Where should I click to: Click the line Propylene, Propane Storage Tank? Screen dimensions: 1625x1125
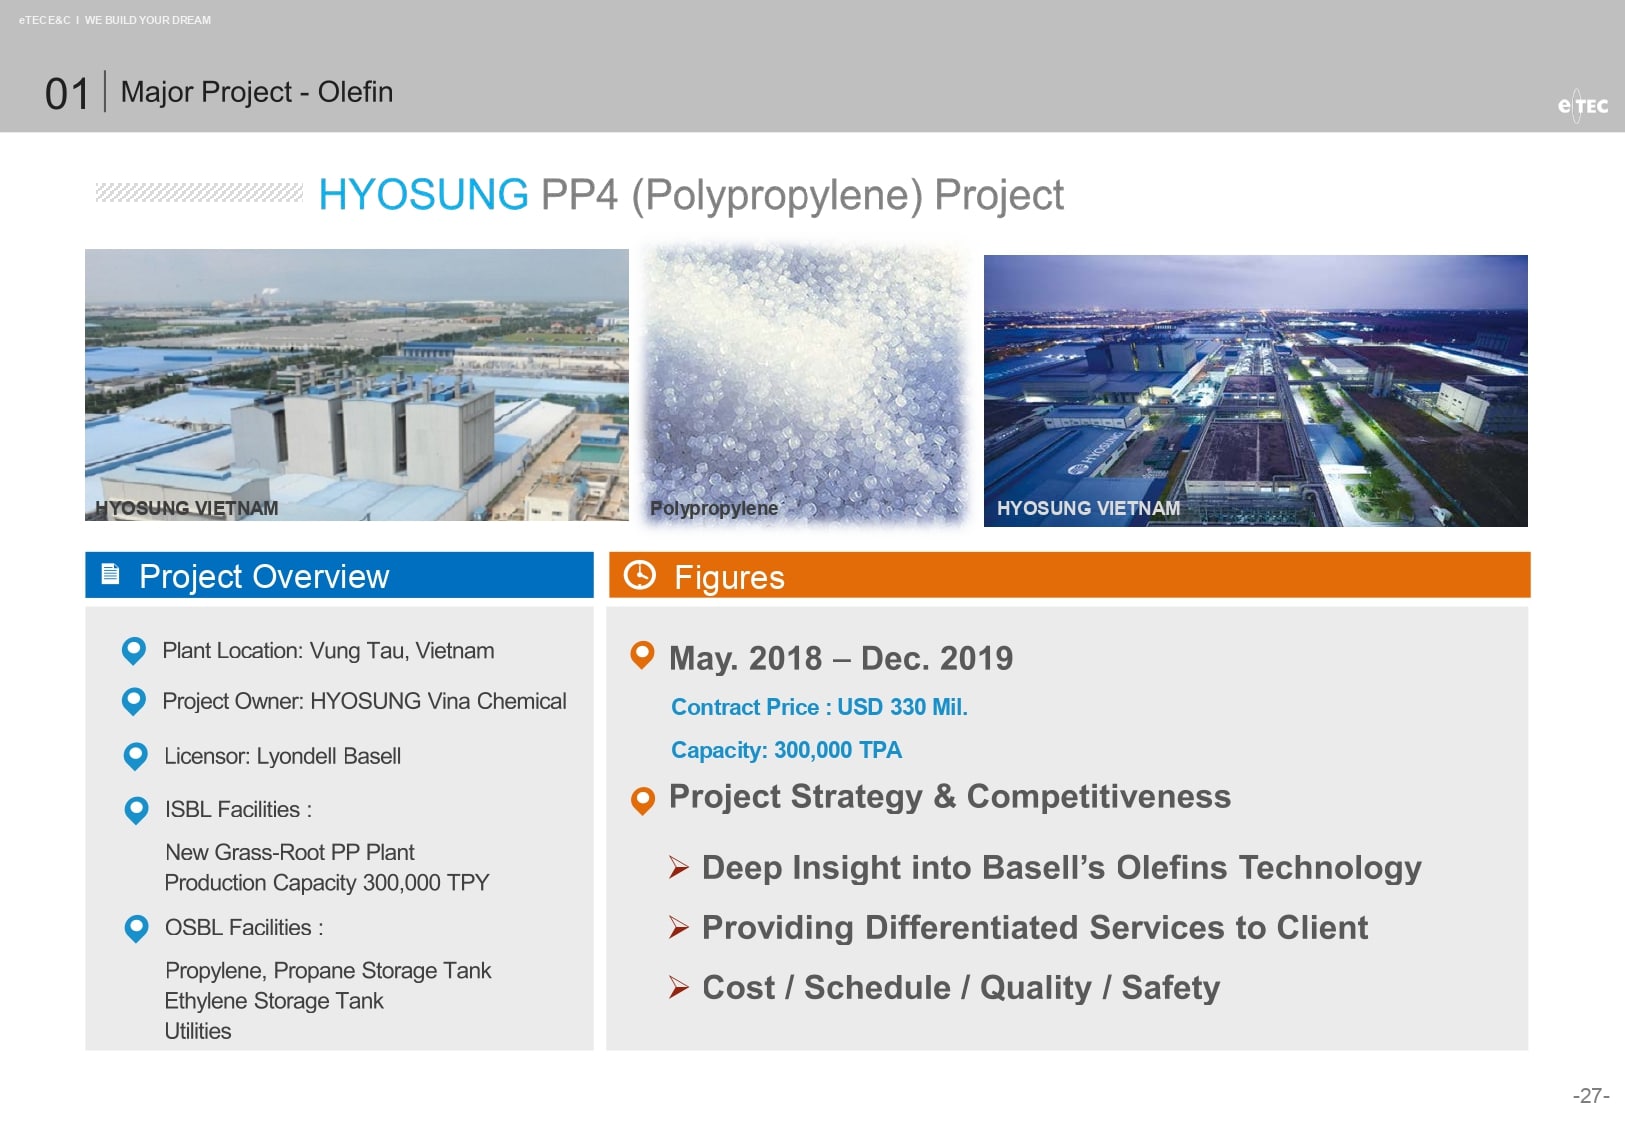328,971
